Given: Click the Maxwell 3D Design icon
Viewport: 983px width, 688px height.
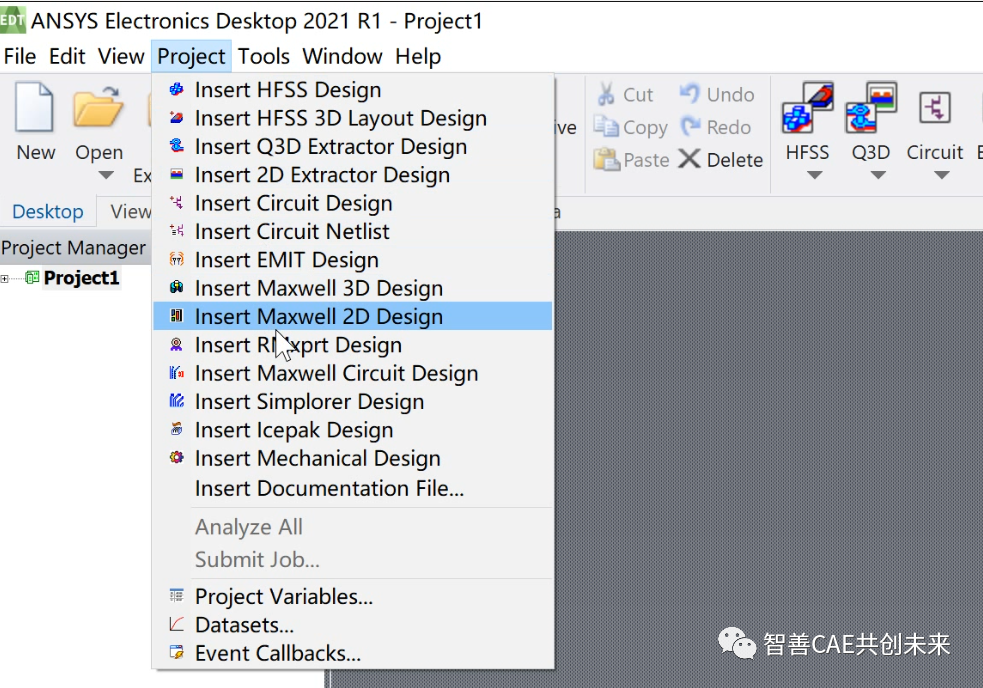Looking at the screenshot, I should 177,287.
